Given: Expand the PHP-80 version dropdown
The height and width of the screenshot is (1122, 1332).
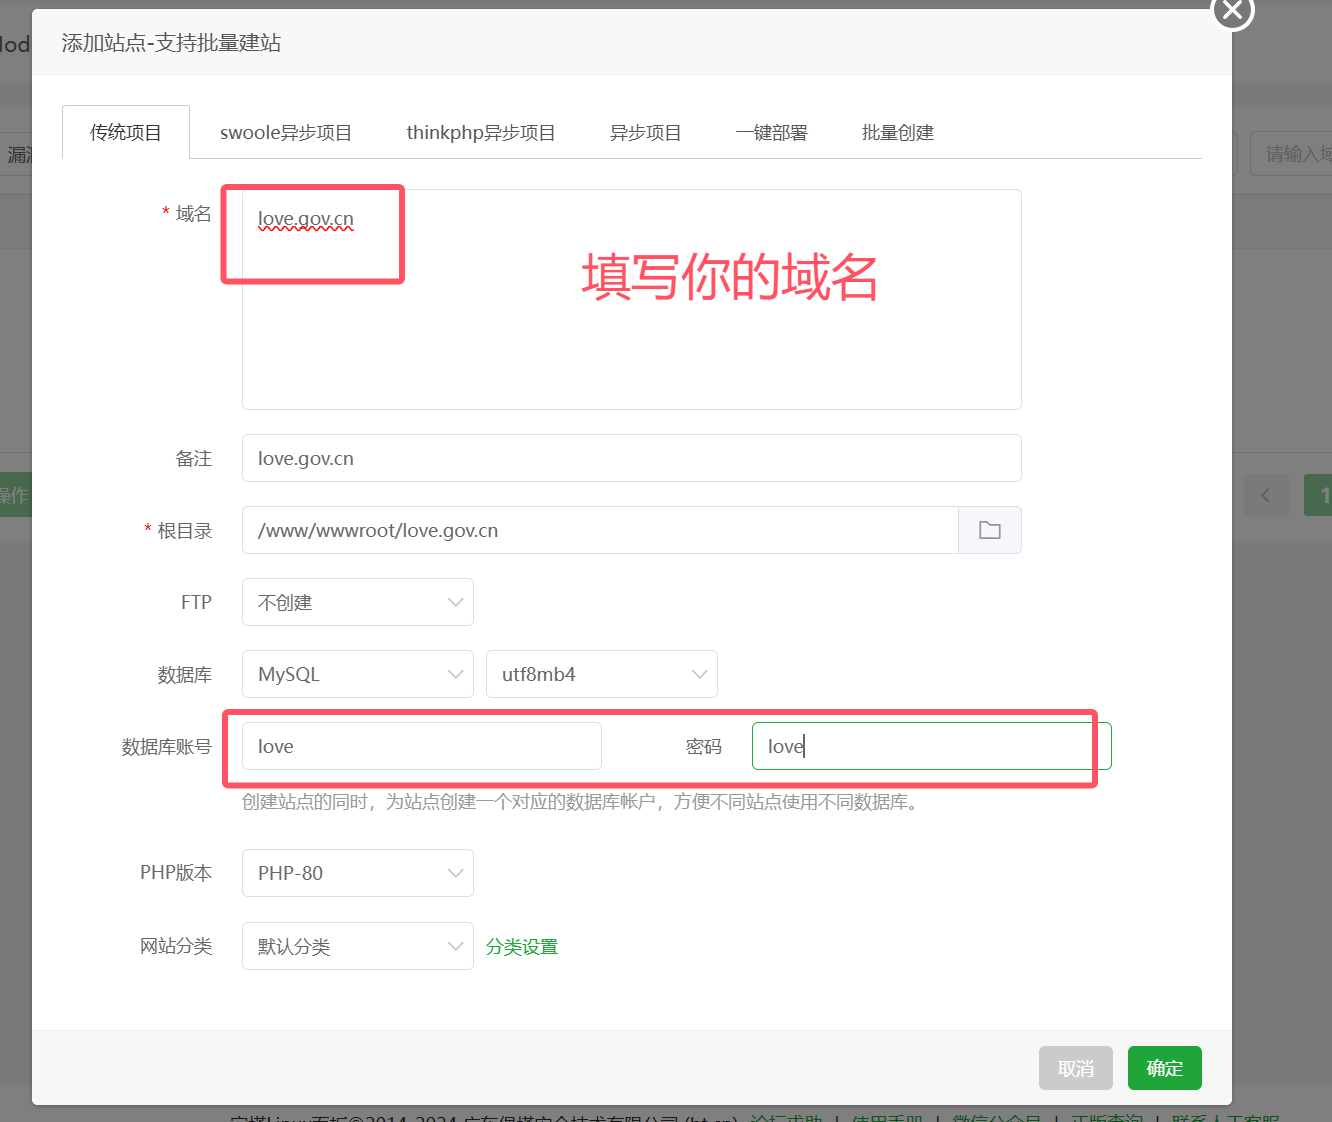Looking at the screenshot, I should click(357, 873).
